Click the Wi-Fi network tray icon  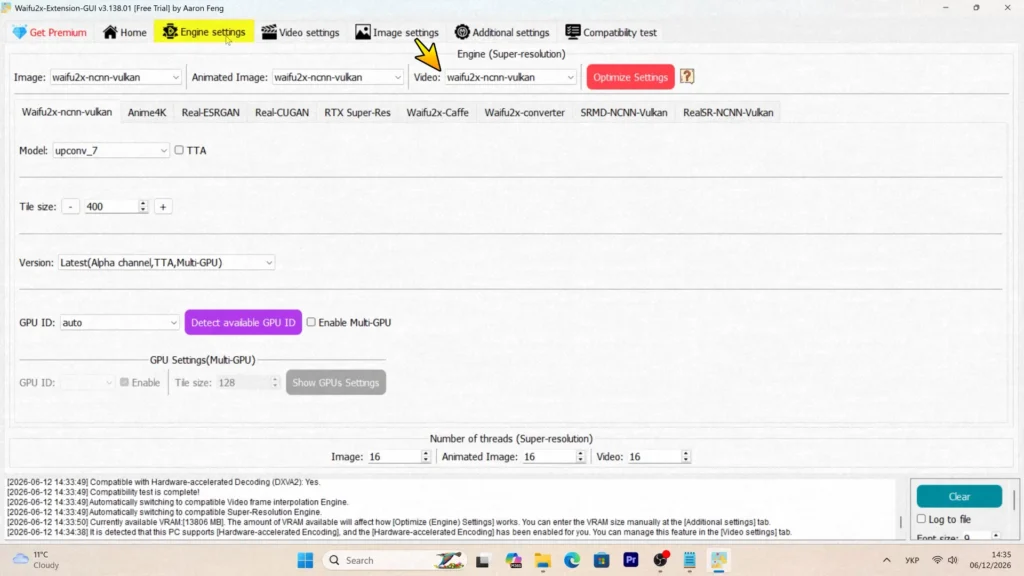[x=937, y=560]
